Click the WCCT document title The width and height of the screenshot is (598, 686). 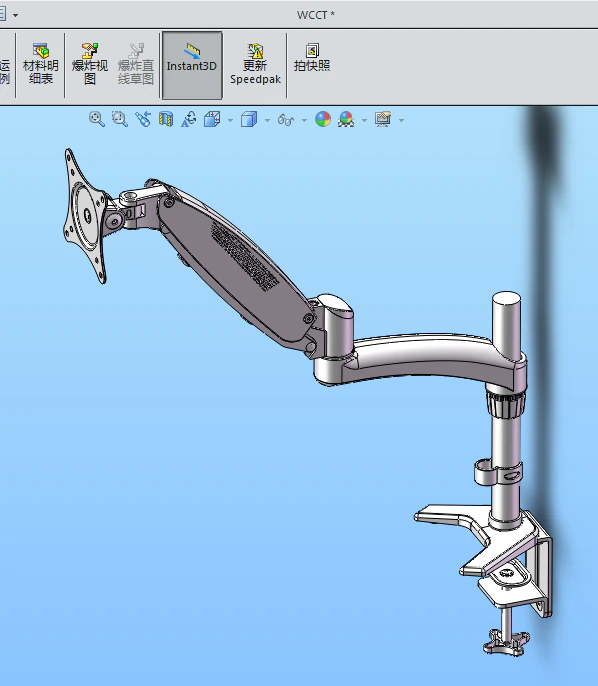pos(315,15)
